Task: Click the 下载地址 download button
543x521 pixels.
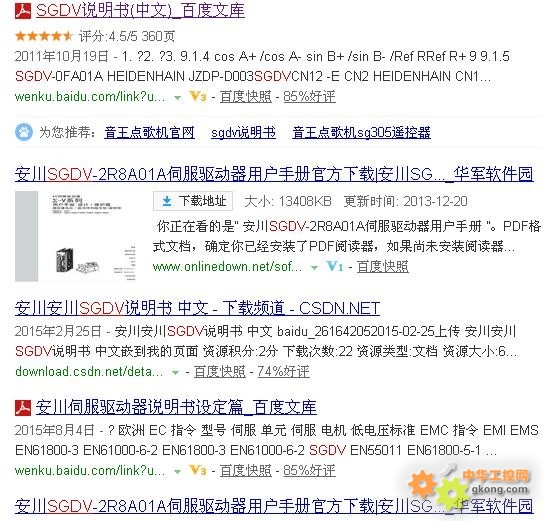Action: coord(193,201)
